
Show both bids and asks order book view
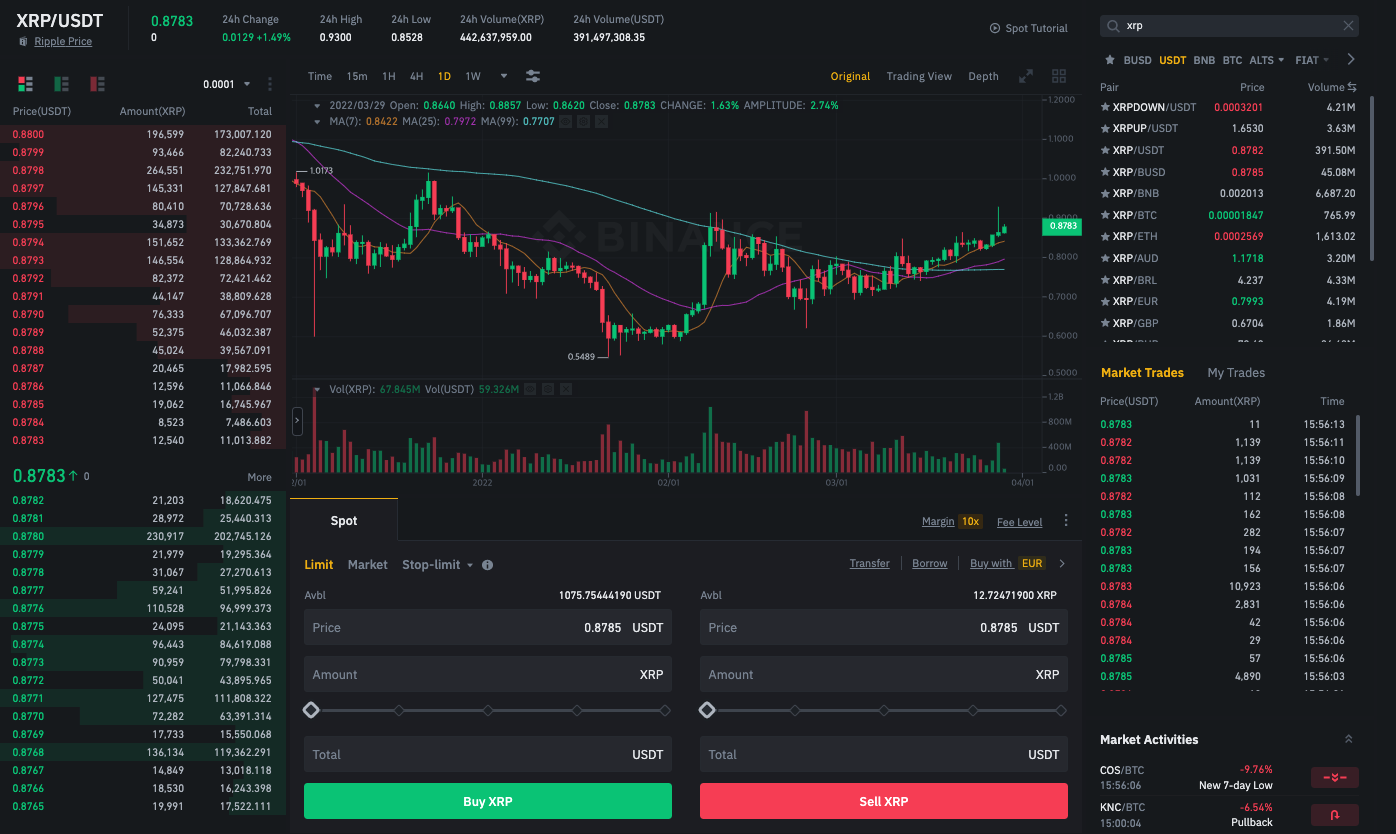point(26,84)
